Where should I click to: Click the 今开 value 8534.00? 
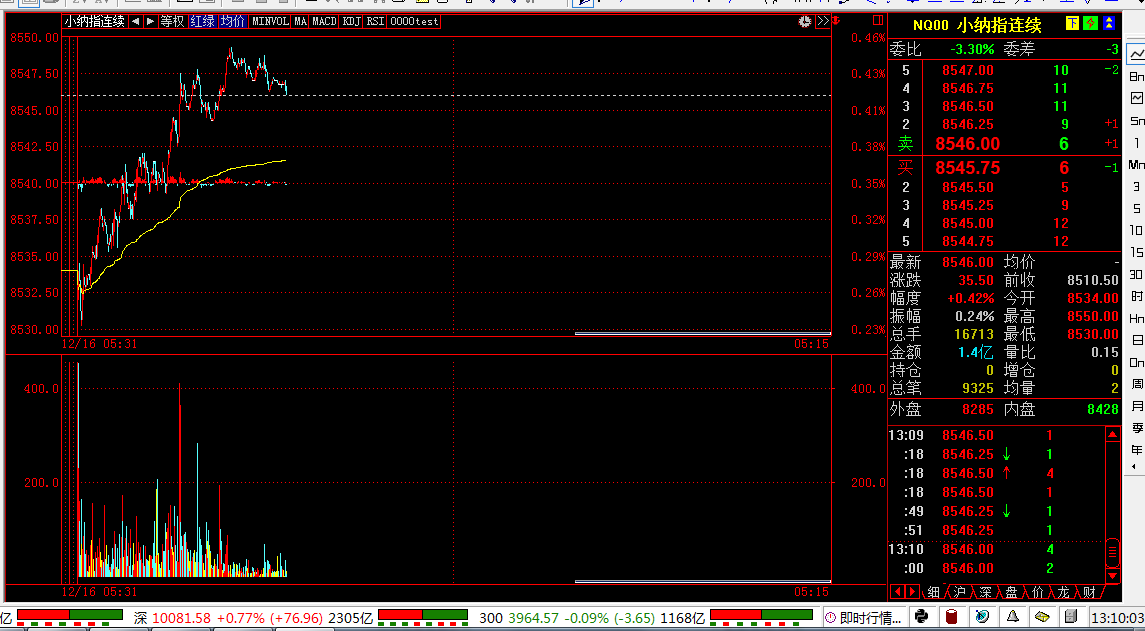click(1092, 298)
